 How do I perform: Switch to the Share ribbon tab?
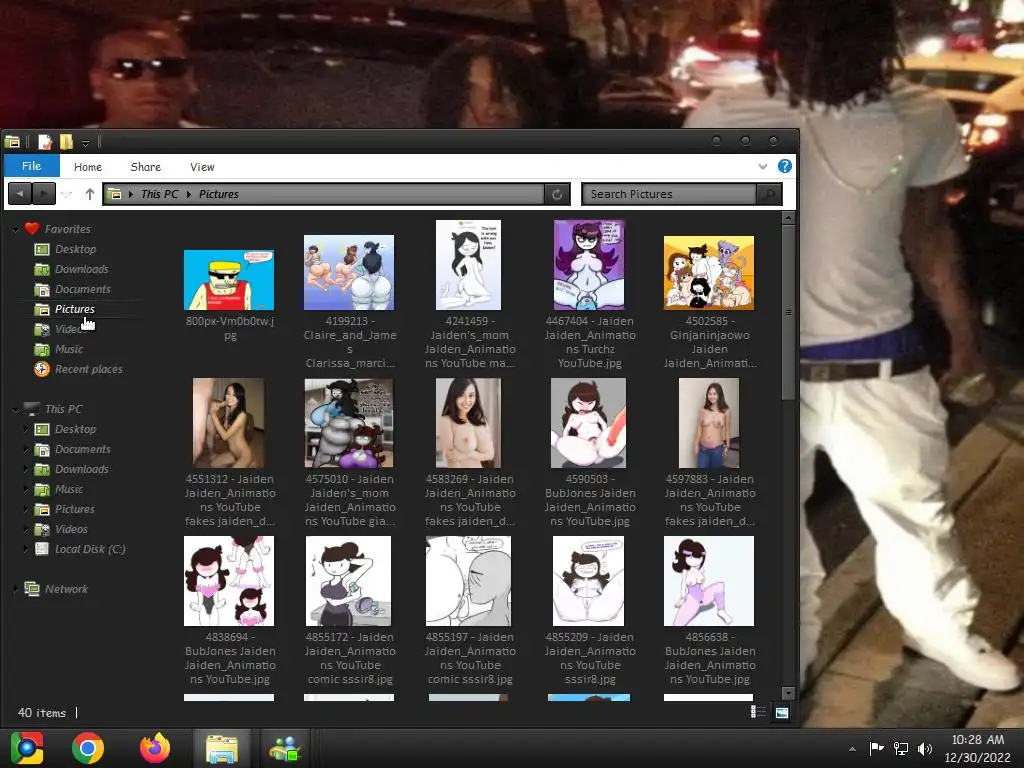[x=146, y=167]
